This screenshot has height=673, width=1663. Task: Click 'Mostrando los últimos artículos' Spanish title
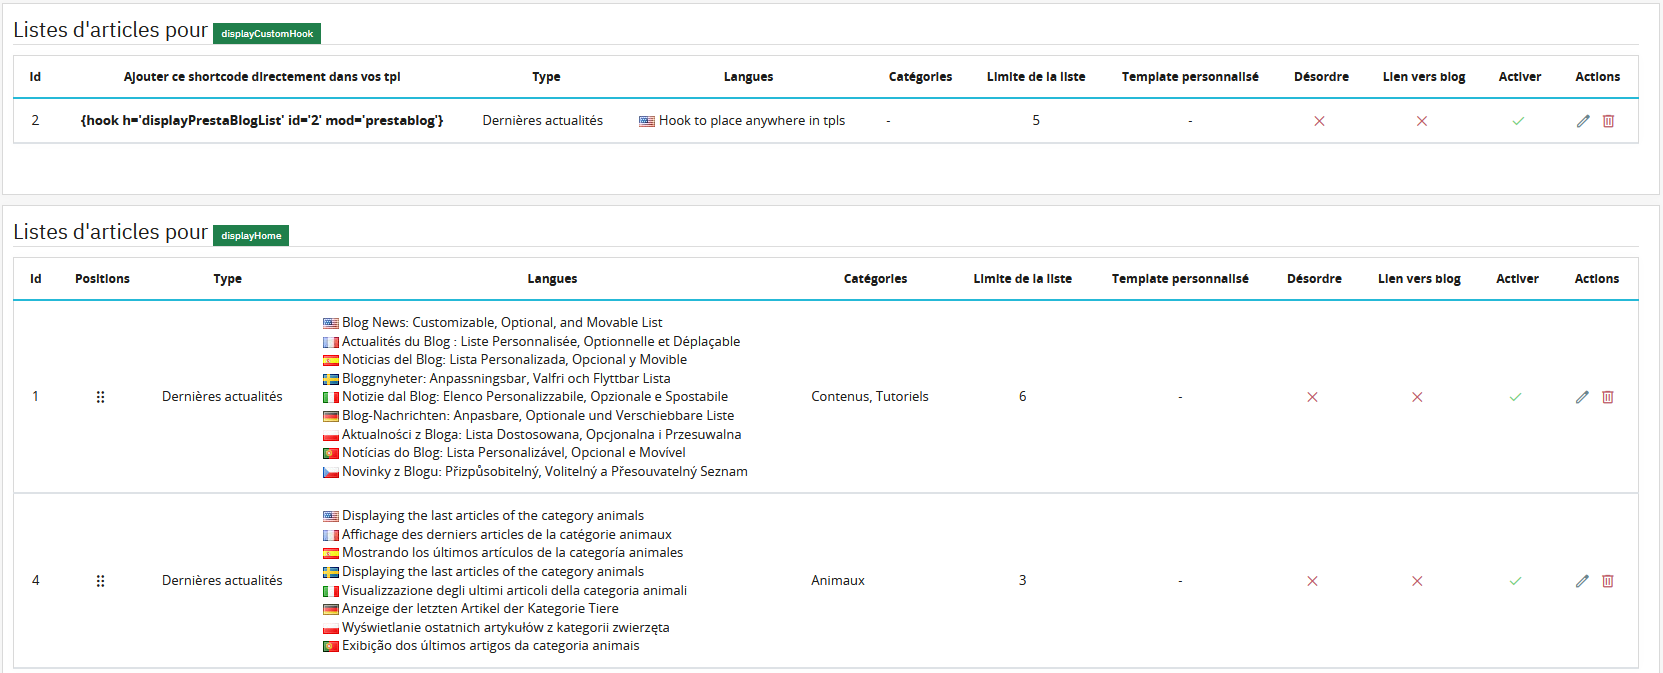(513, 552)
